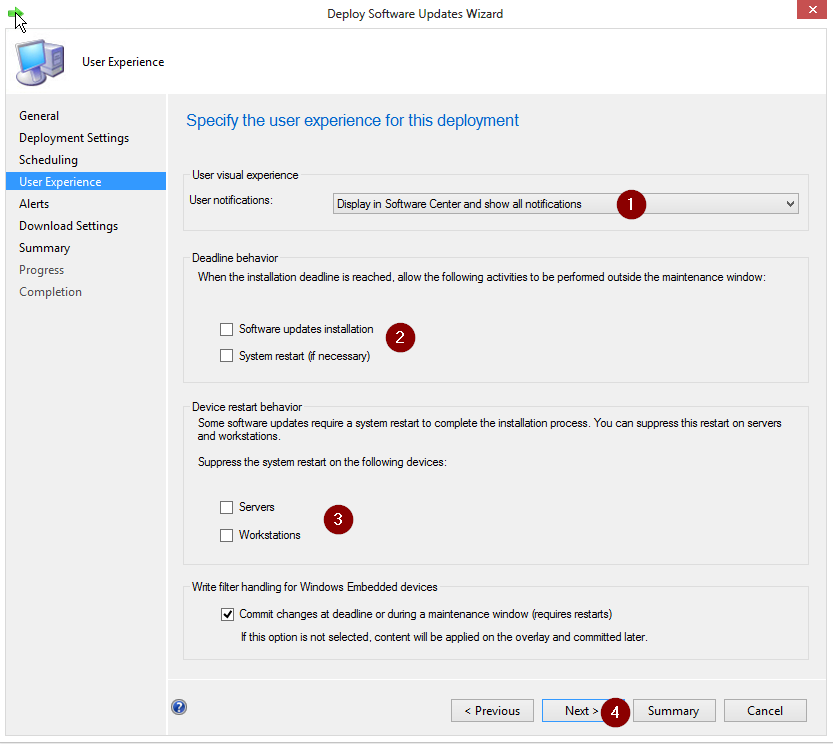The width and height of the screenshot is (833, 744).
Task: Go to the General wizard page
Action: tap(39, 116)
